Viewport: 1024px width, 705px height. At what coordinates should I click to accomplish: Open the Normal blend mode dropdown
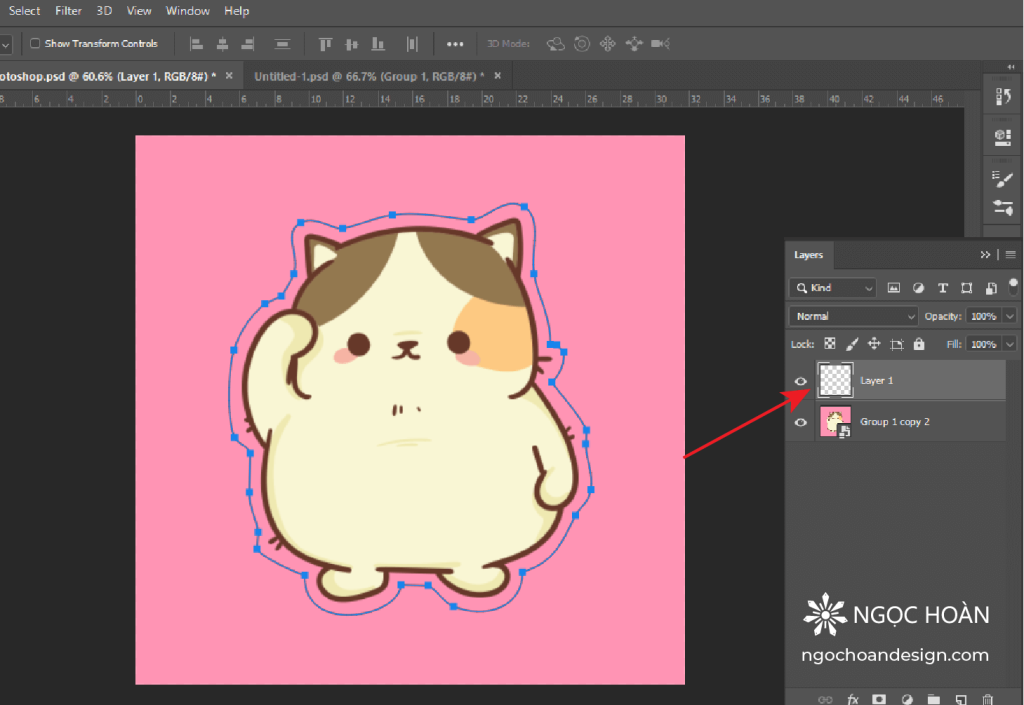click(853, 316)
